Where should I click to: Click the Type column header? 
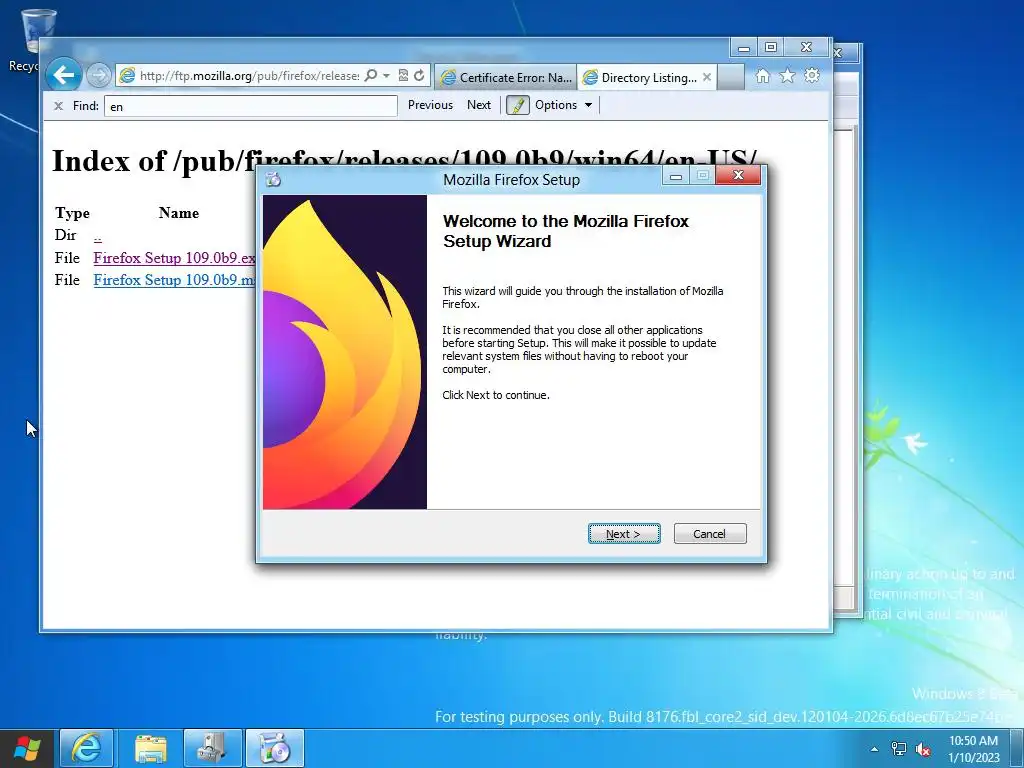pos(72,213)
